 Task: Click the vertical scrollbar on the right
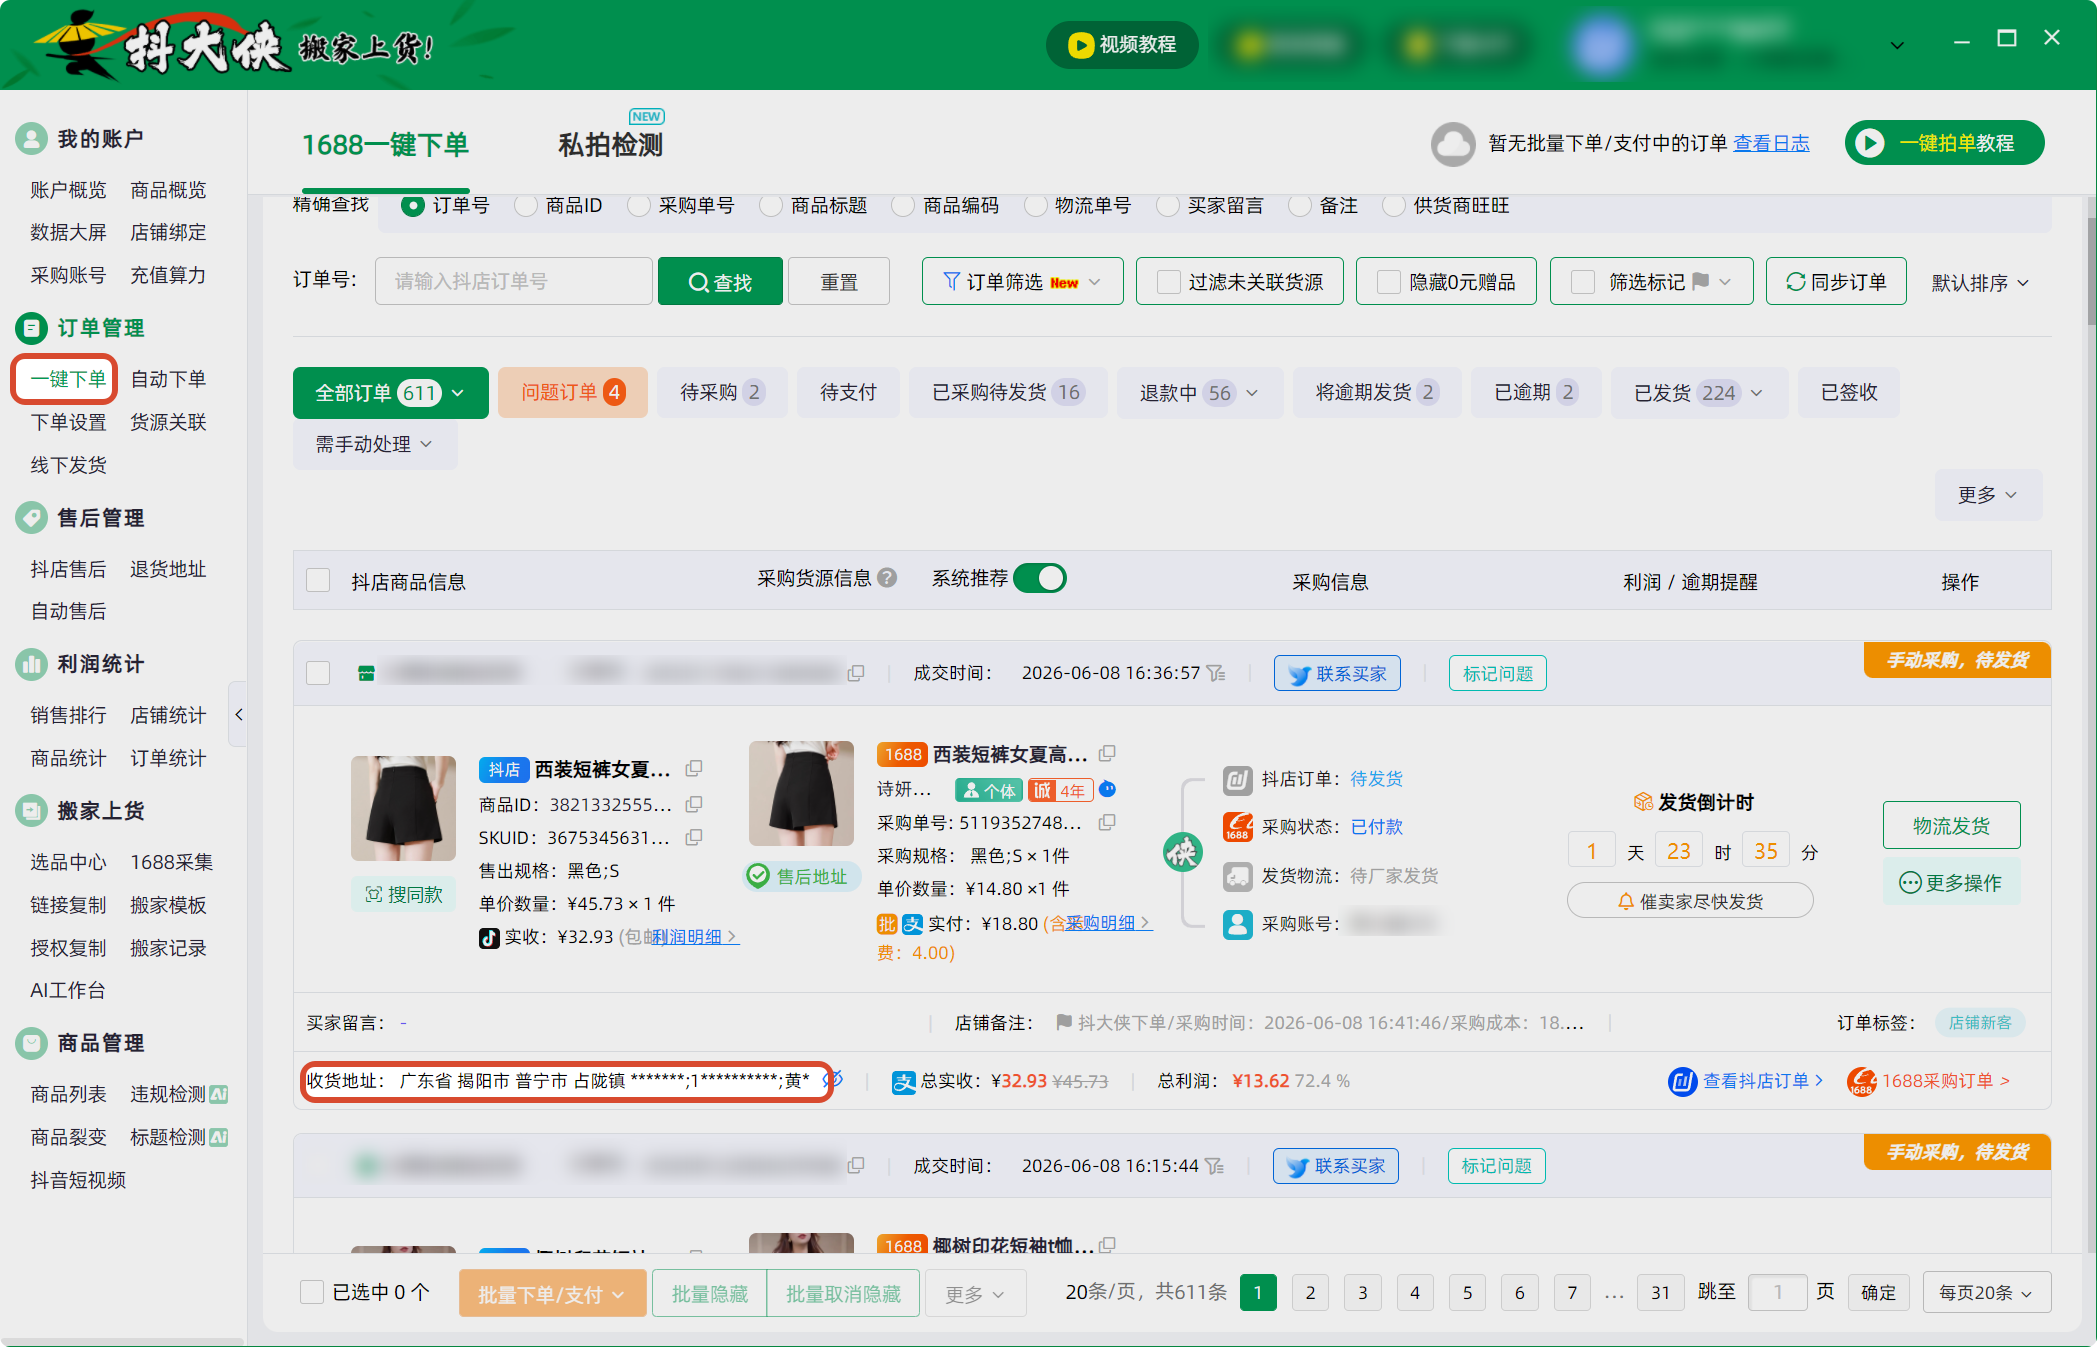pyautogui.click(x=2090, y=272)
